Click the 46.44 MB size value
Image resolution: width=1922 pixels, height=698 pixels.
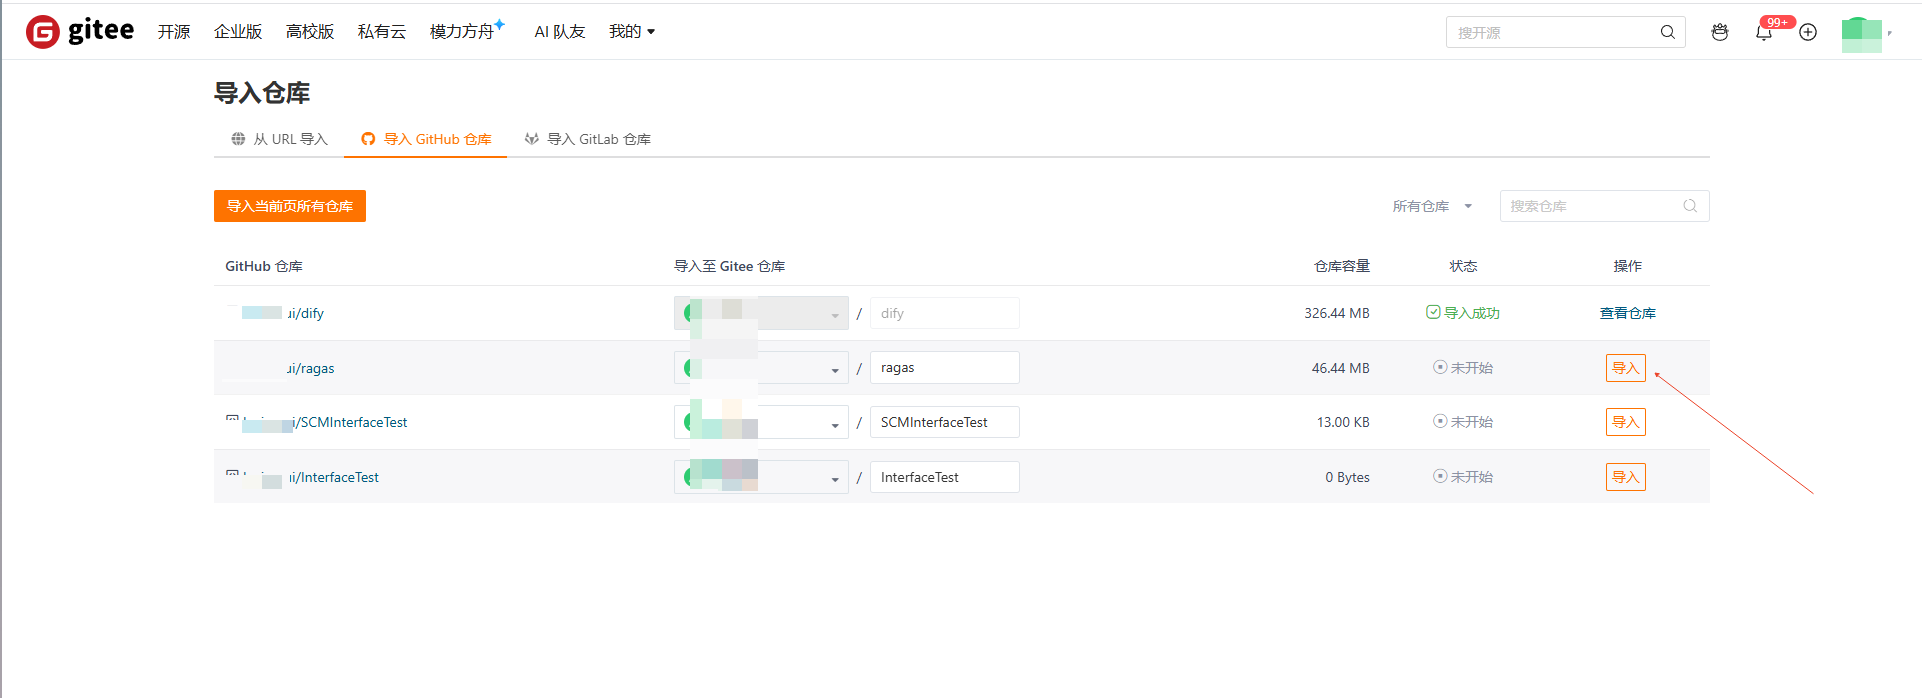coord(1340,368)
